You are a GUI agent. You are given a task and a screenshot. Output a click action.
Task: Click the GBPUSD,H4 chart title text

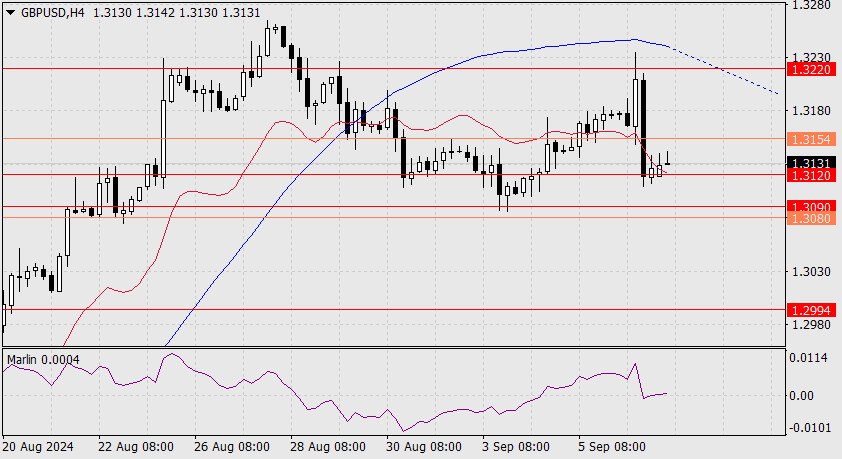(53, 12)
